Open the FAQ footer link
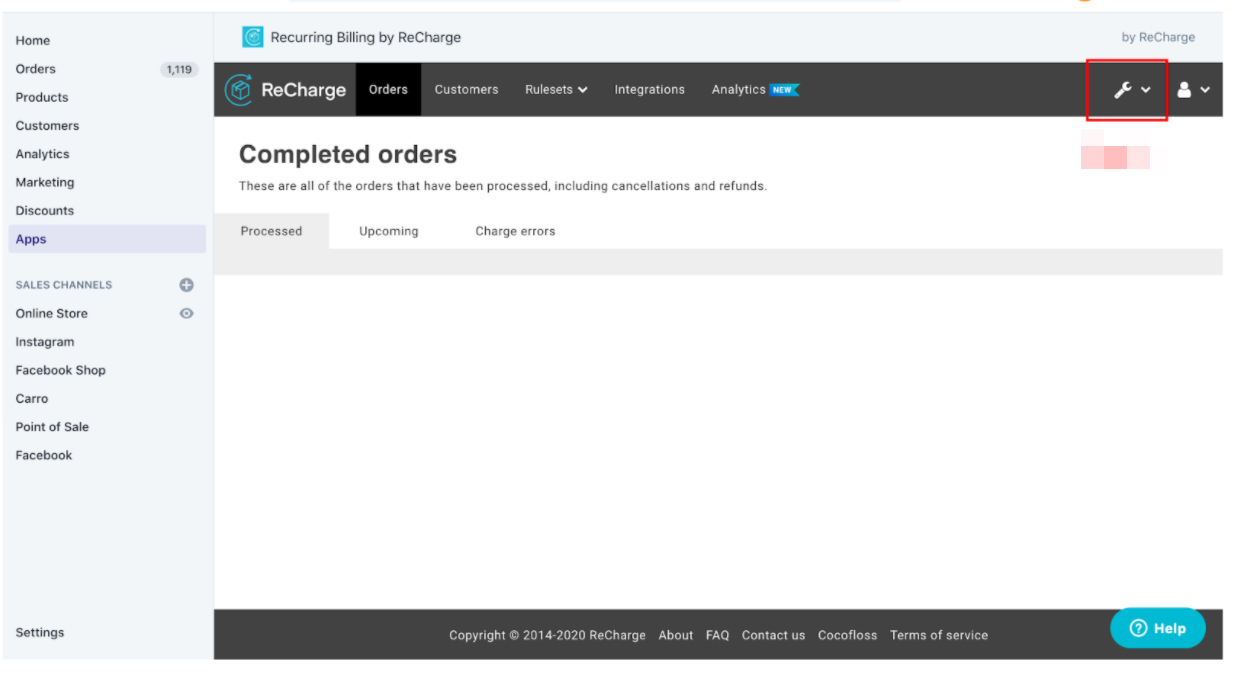Screen dimensions: 1243x677 point(717,635)
